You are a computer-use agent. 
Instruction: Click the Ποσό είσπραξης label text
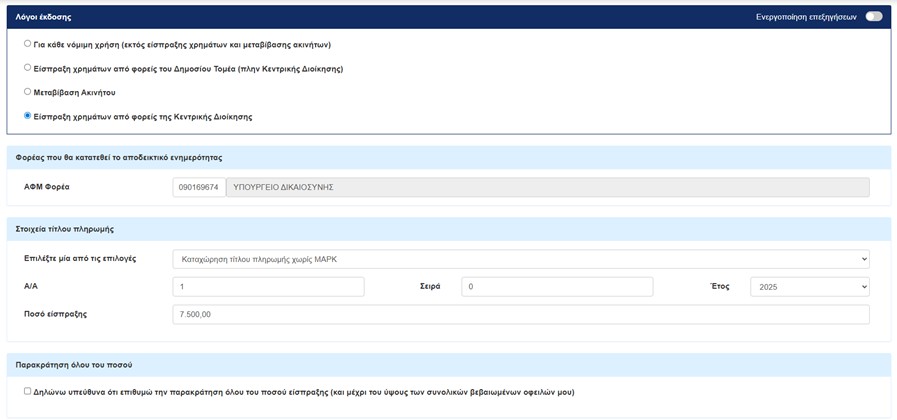pyautogui.click(x=56, y=315)
